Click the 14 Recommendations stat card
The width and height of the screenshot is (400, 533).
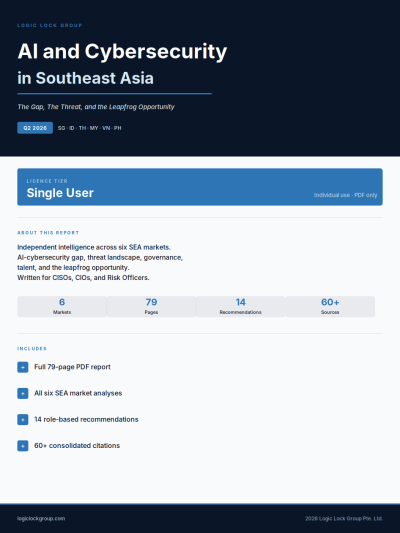tap(241, 306)
